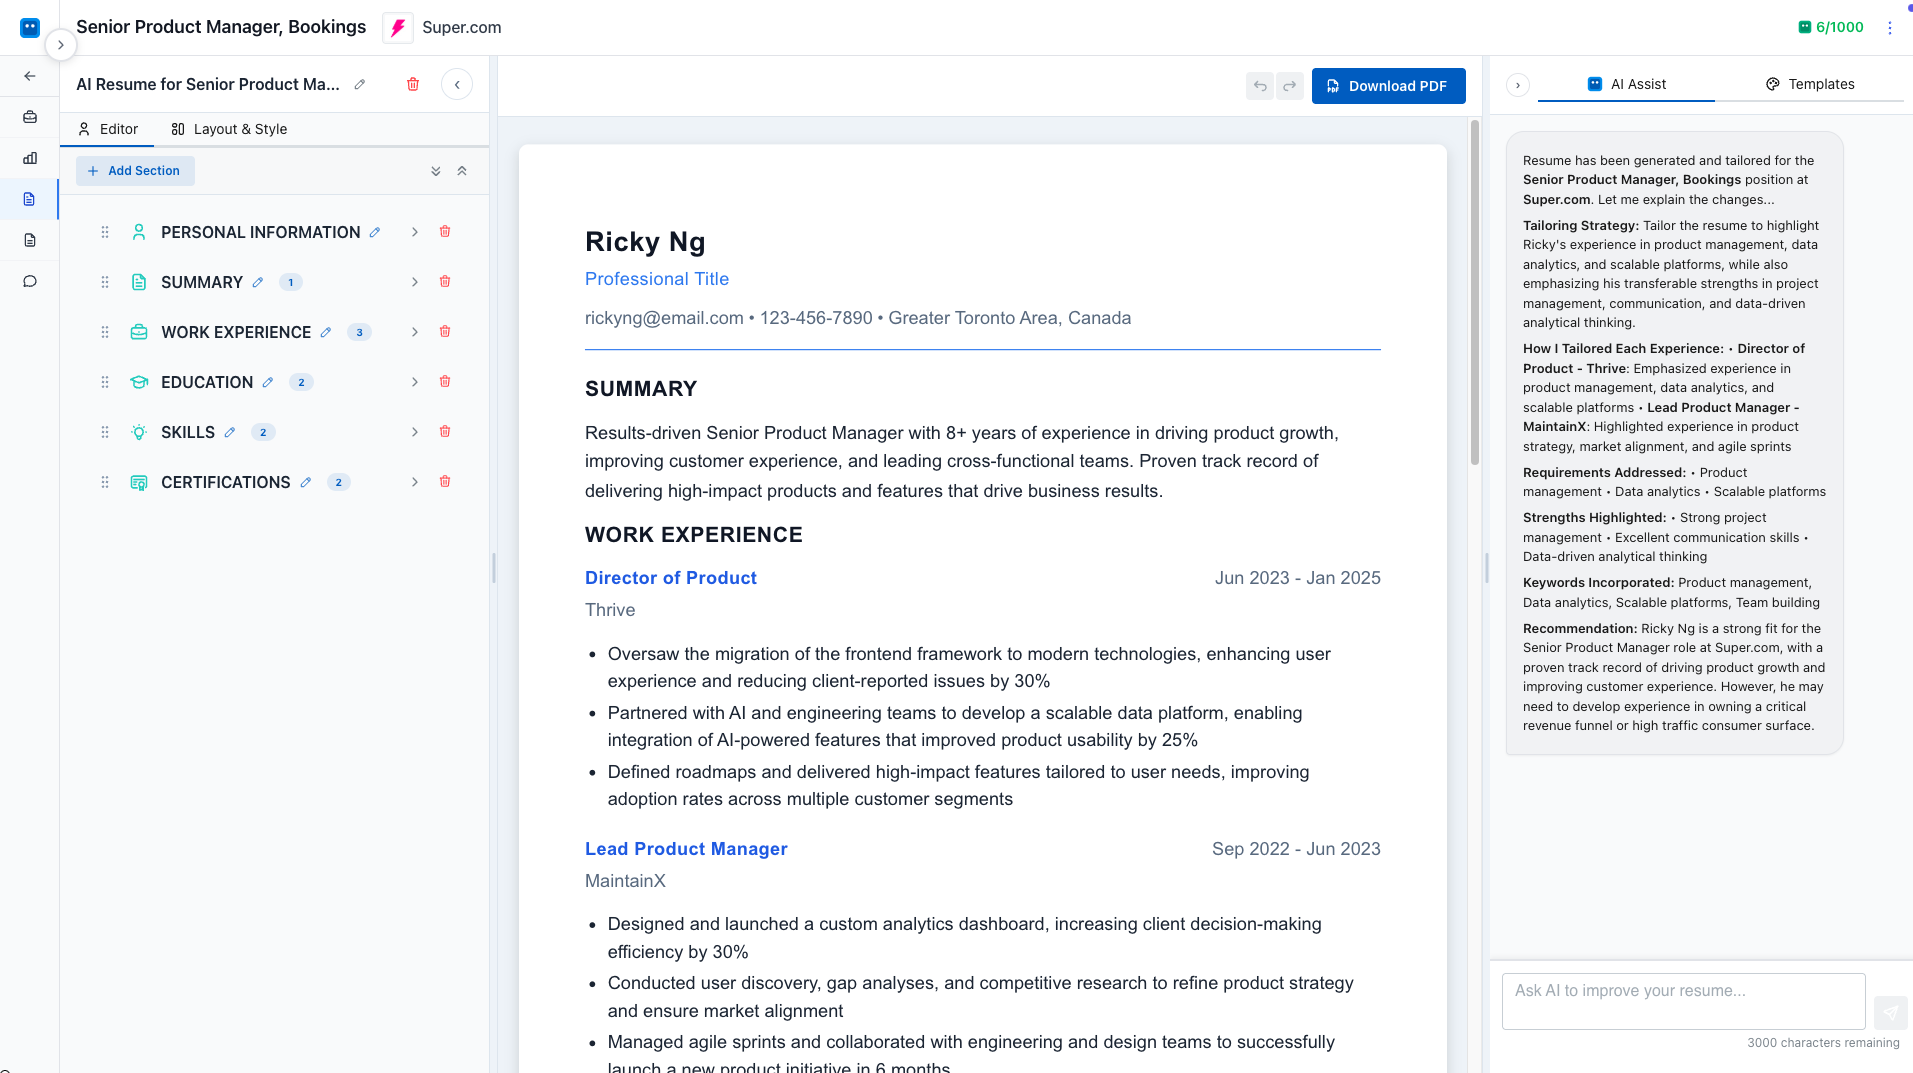The height and width of the screenshot is (1073, 1913).
Task: Redo the last resume change
Action: (x=1289, y=86)
